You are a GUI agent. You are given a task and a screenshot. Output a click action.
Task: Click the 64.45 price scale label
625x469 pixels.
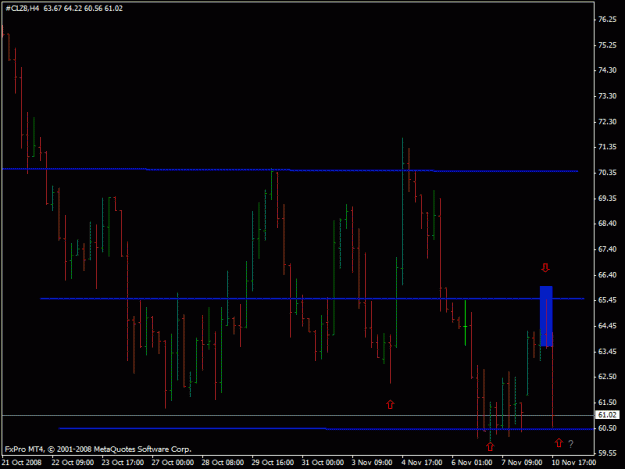pyautogui.click(x=607, y=326)
